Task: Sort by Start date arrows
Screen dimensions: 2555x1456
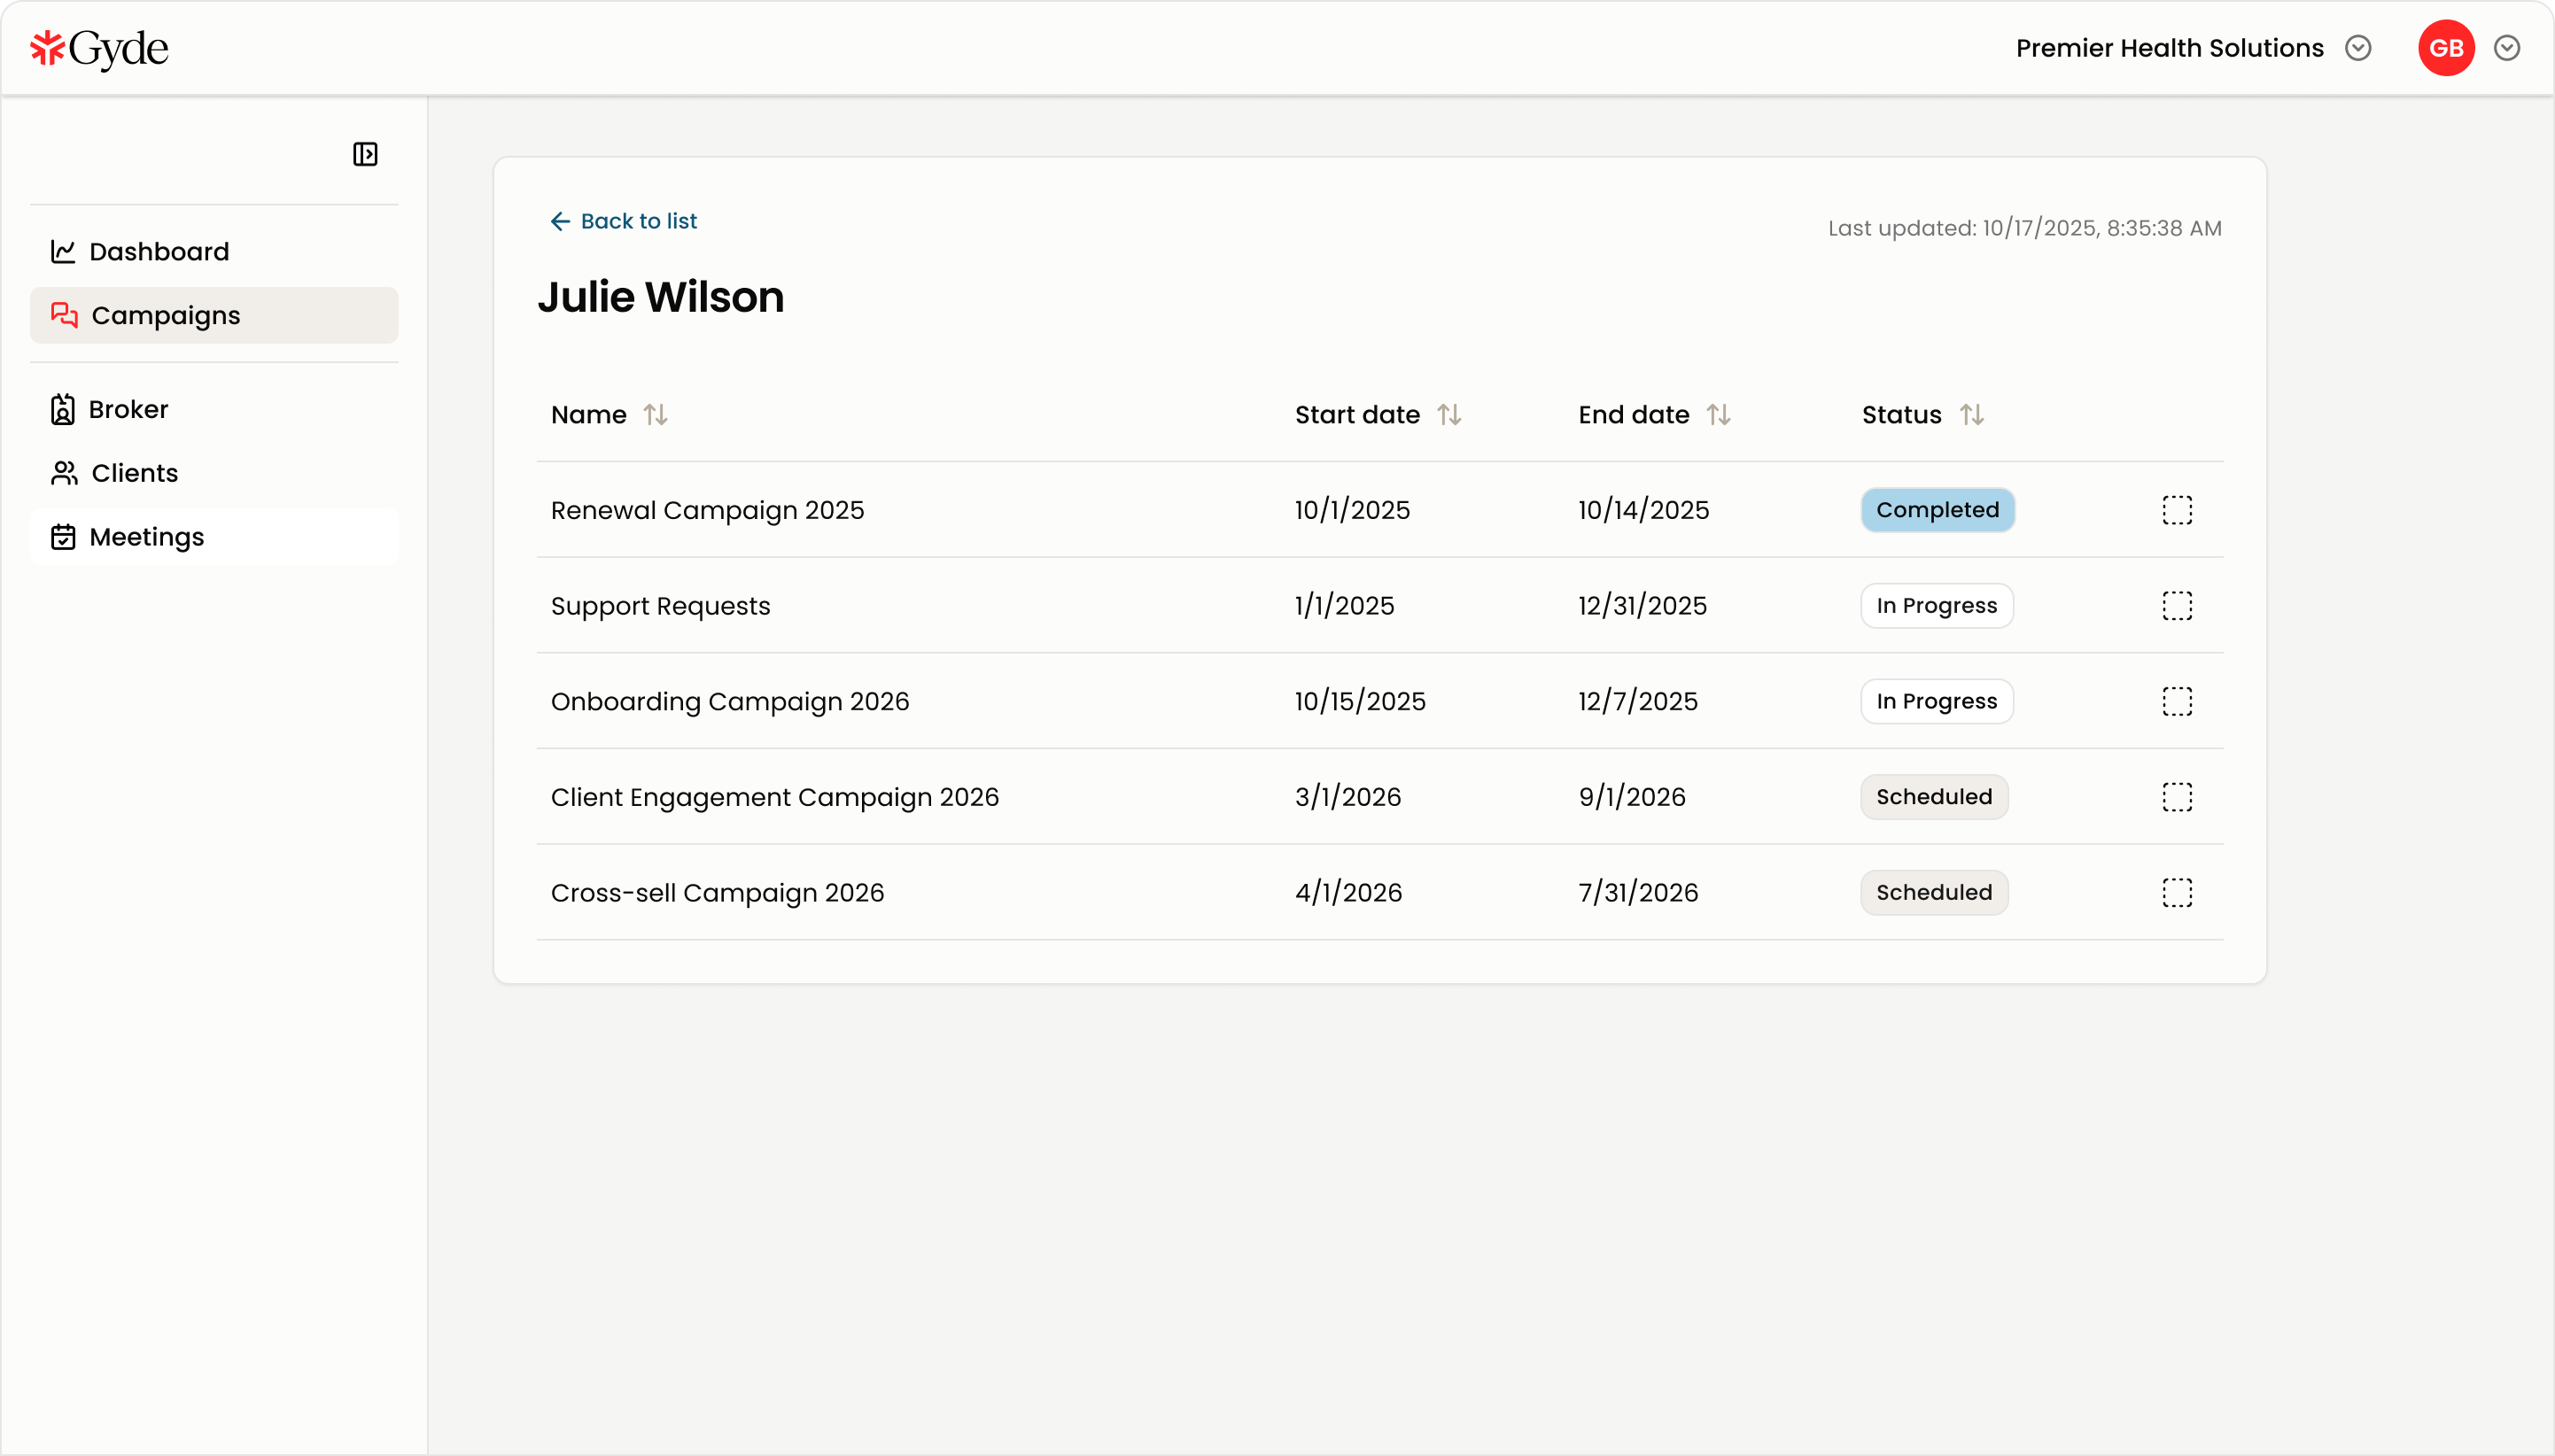Action: [1449, 414]
